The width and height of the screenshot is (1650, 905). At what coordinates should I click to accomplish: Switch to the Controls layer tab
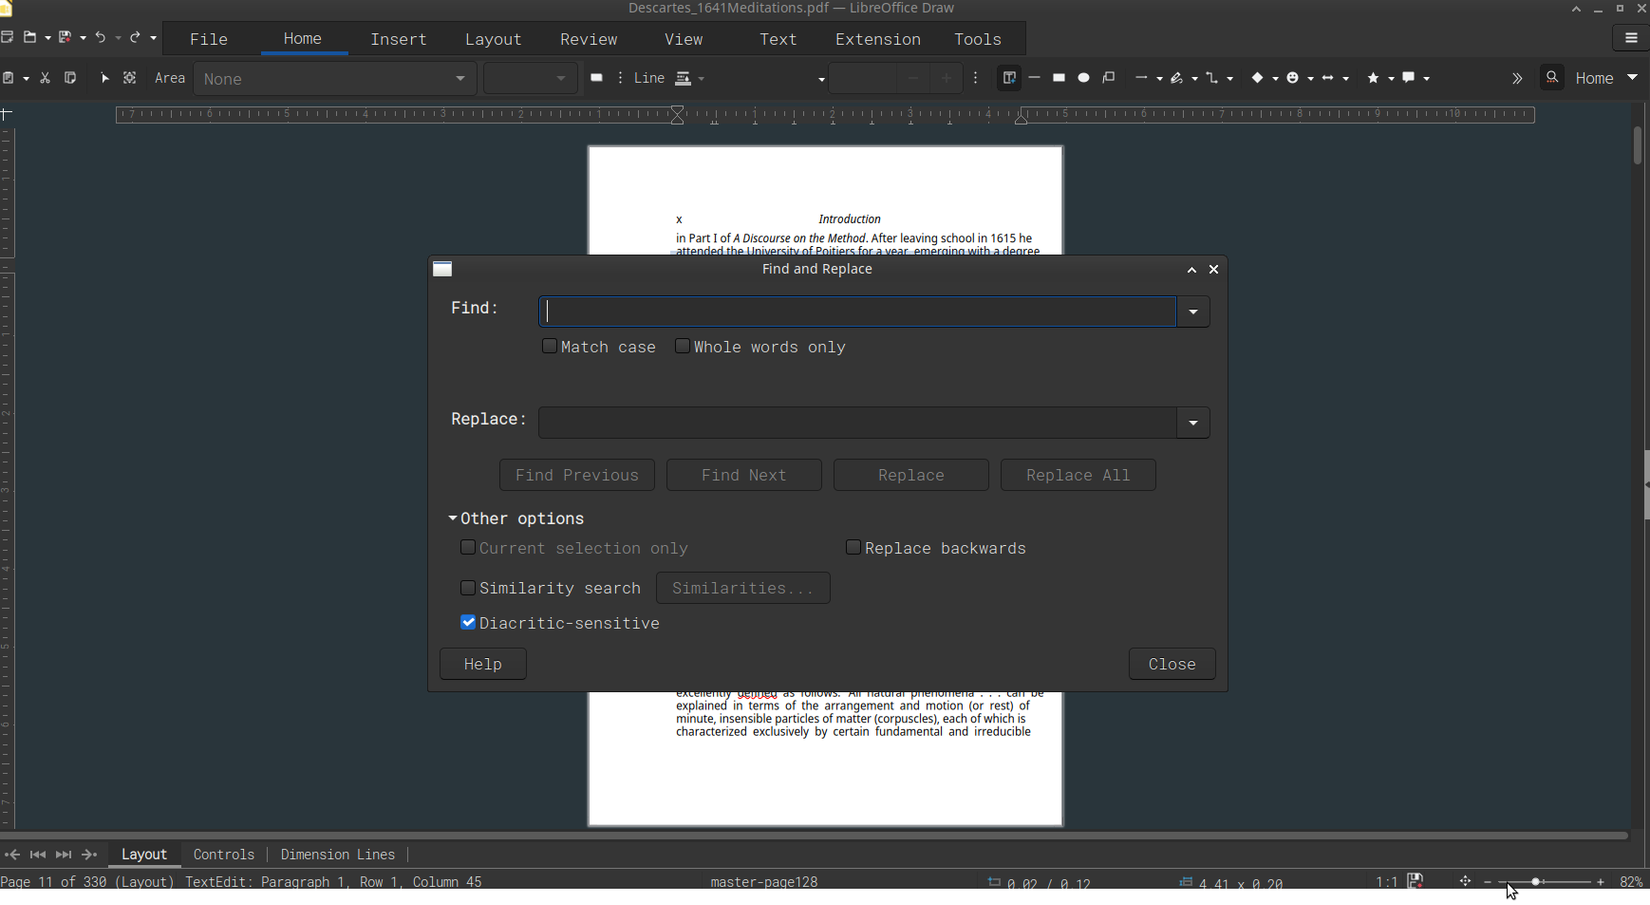224,854
